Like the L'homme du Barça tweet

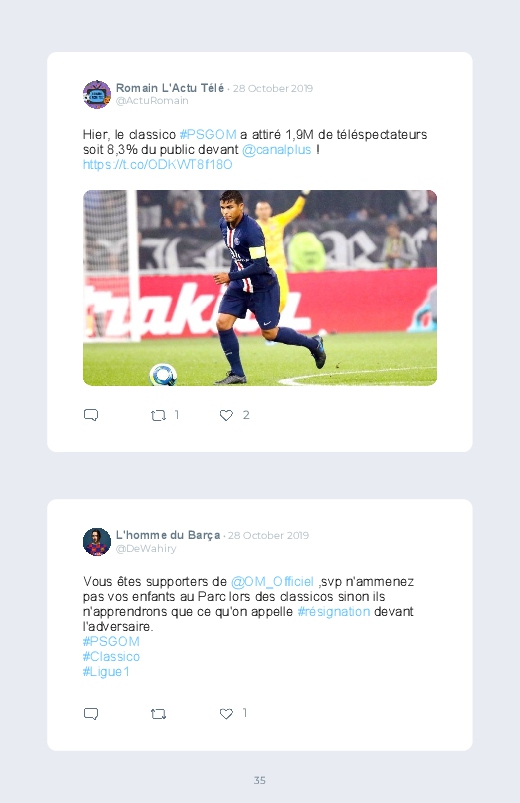[226, 713]
